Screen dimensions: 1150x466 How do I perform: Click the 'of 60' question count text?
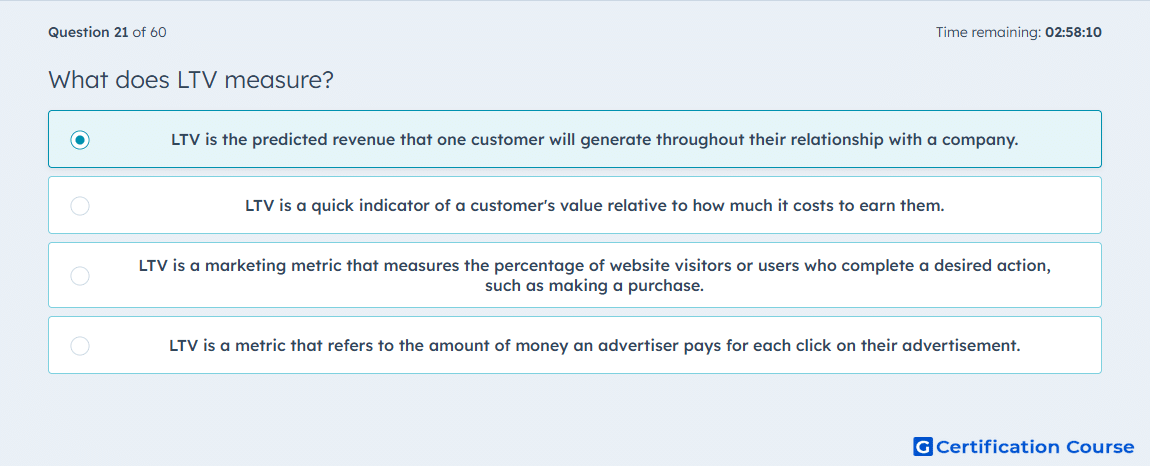click(x=149, y=32)
